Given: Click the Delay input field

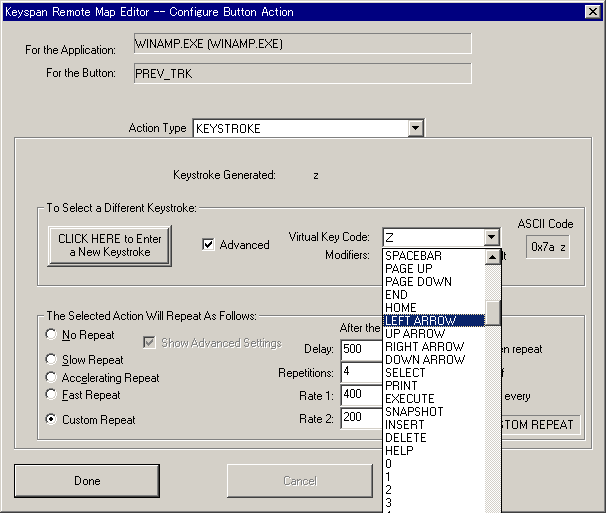Looking at the screenshot, I should 360,349.
